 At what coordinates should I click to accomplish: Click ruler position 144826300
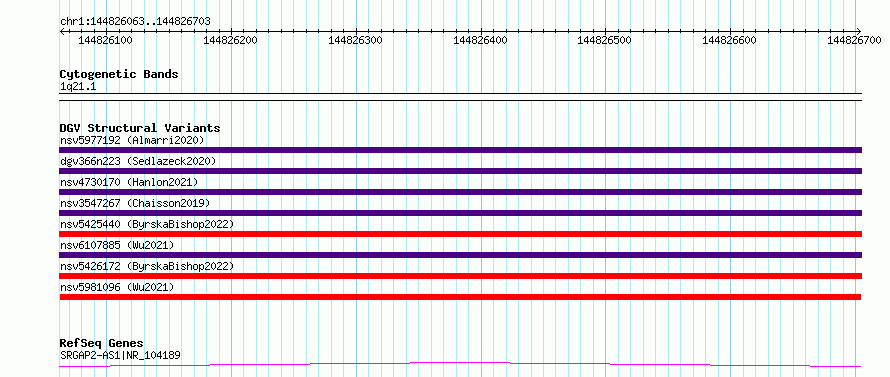[x=355, y=40]
